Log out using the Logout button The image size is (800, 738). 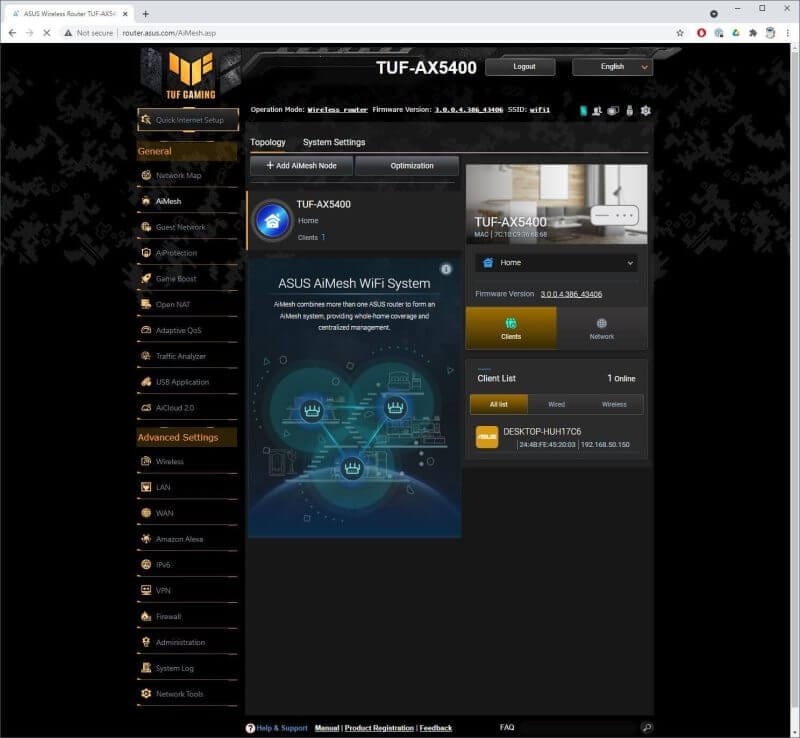(x=524, y=67)
